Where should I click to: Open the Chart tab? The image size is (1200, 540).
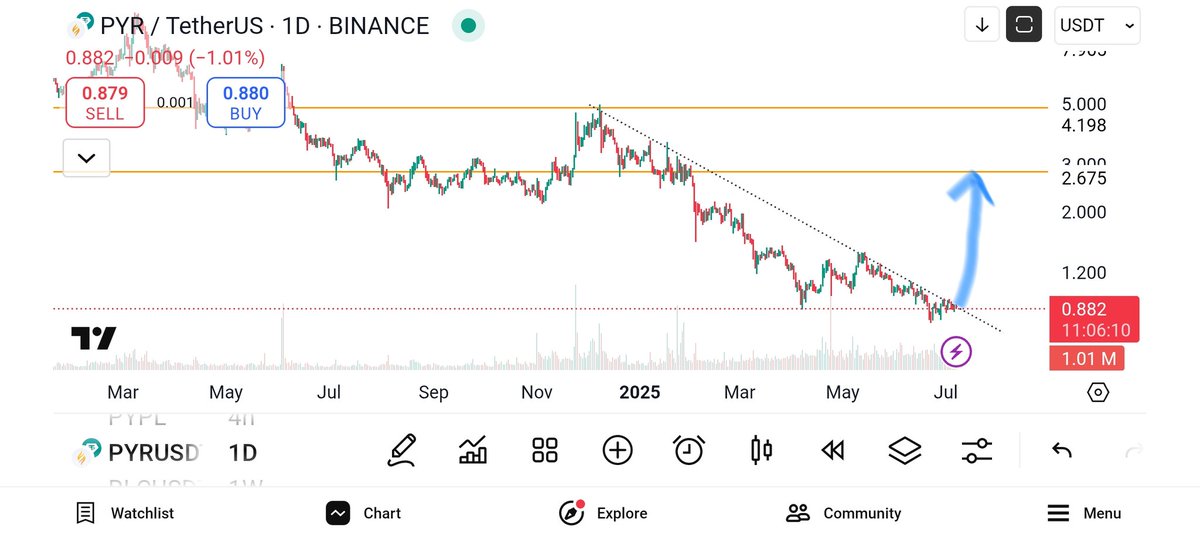[364, 513]
